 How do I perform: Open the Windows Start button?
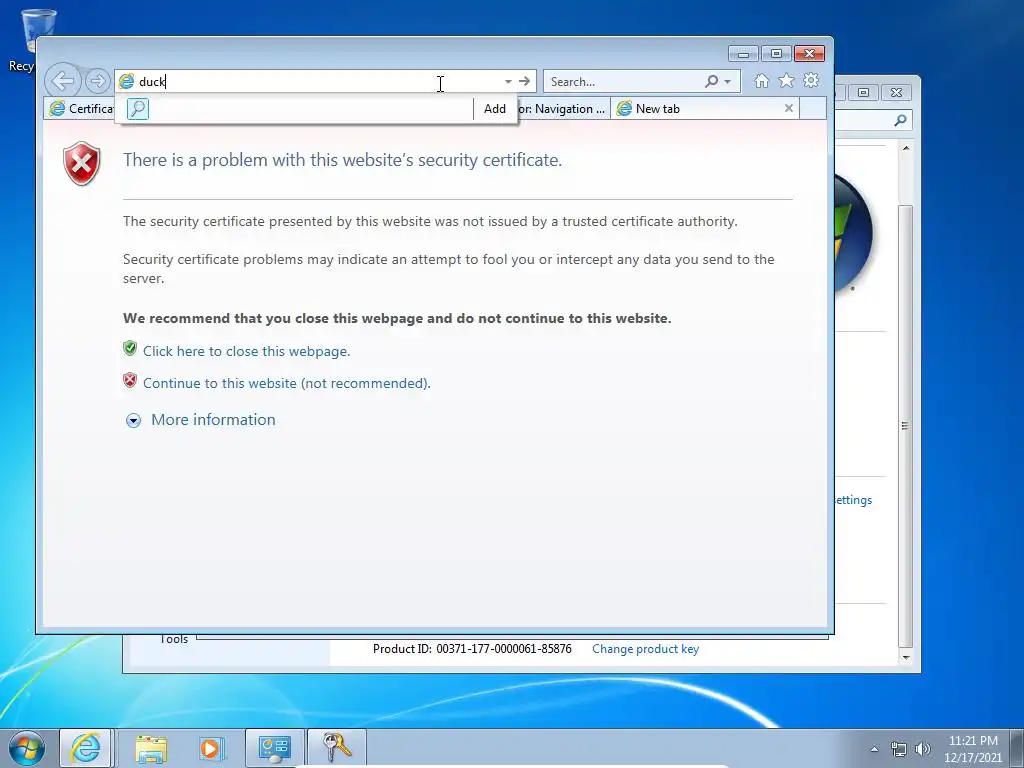[26, 748]
